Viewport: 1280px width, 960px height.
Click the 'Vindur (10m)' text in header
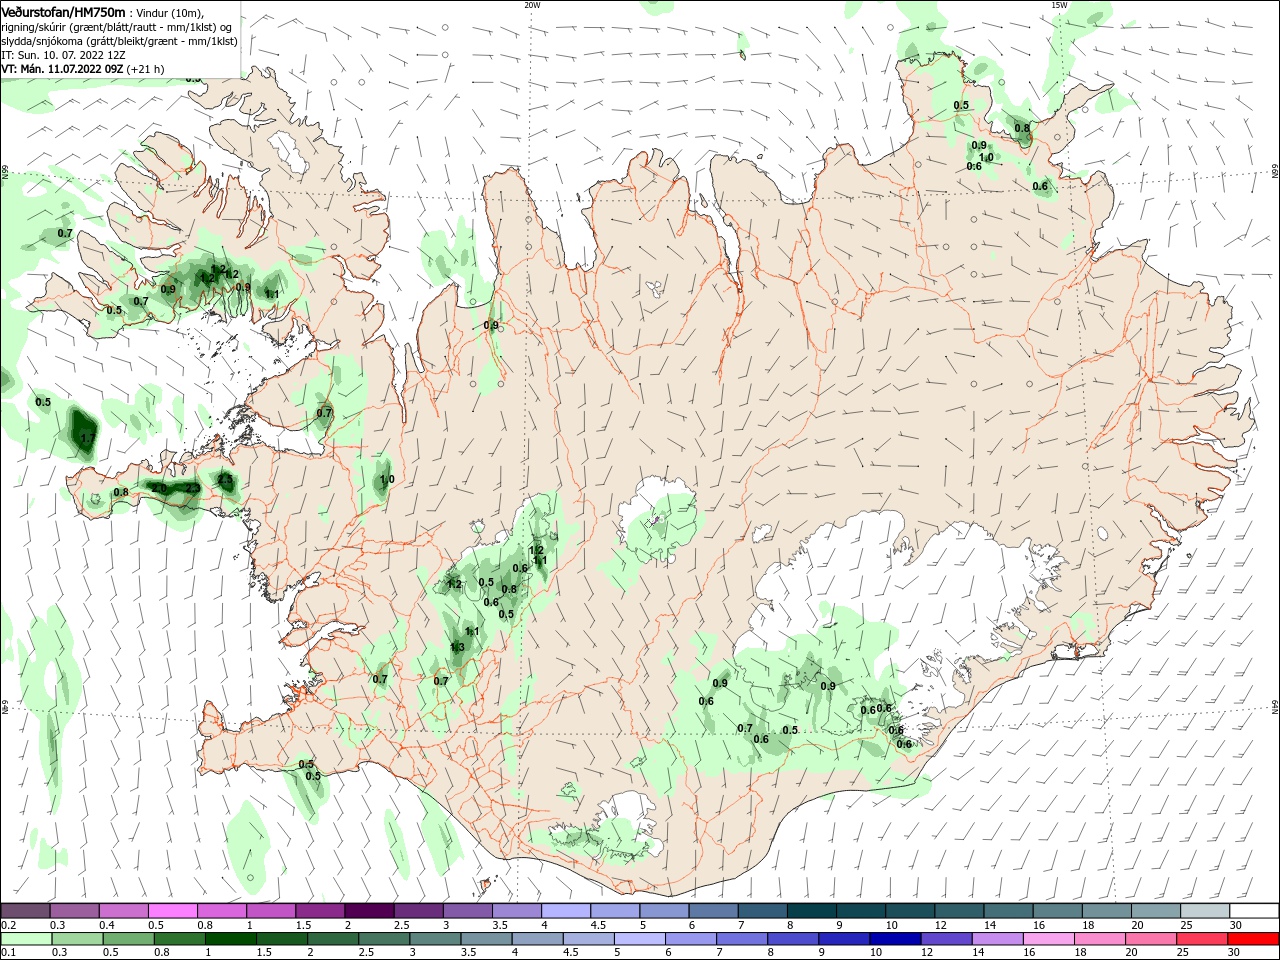tap(171, 13)
